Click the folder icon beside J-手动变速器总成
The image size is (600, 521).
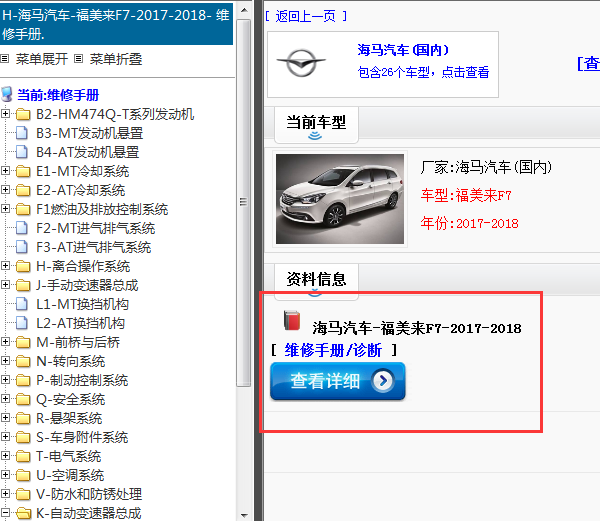coord(23,285)
